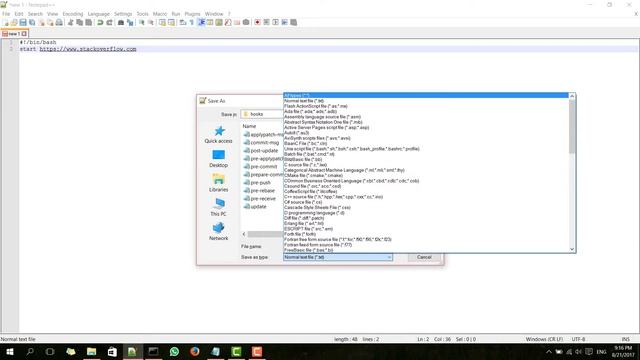The image size is (640, 360).
Task: Click the Save All toolbar icon
Action: click(x=32, y=22)
